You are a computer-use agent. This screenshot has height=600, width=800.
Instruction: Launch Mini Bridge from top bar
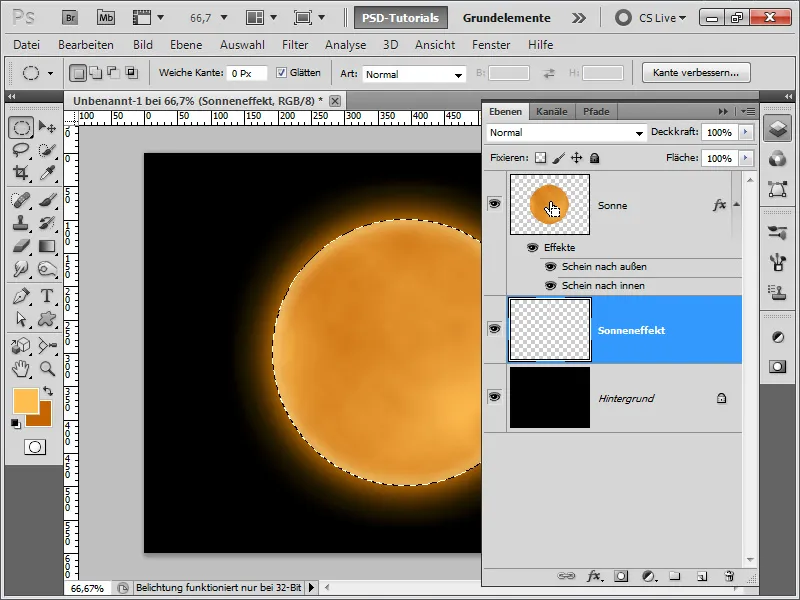[x=106, y=18]
